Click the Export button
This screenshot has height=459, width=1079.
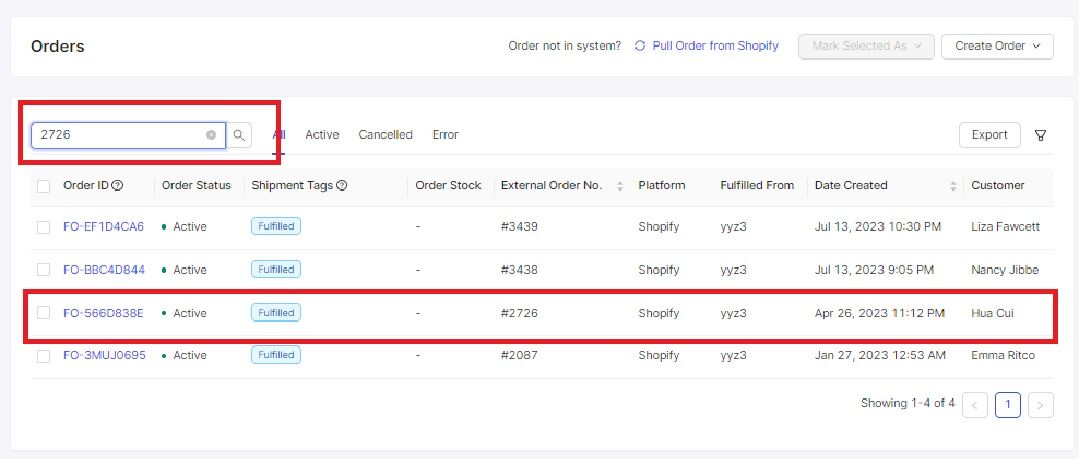tap(989, 135)
